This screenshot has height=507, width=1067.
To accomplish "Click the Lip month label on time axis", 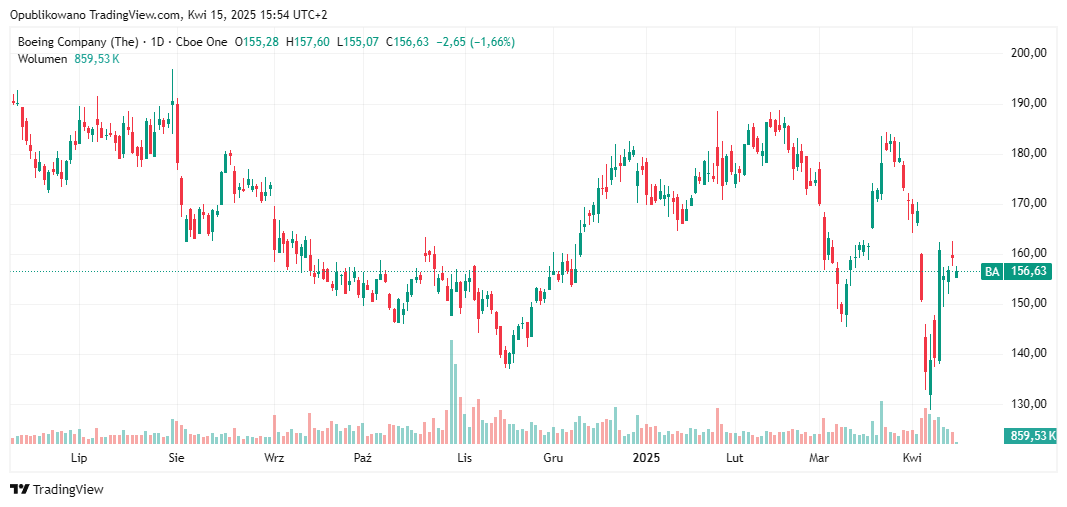I will (80, 458).
